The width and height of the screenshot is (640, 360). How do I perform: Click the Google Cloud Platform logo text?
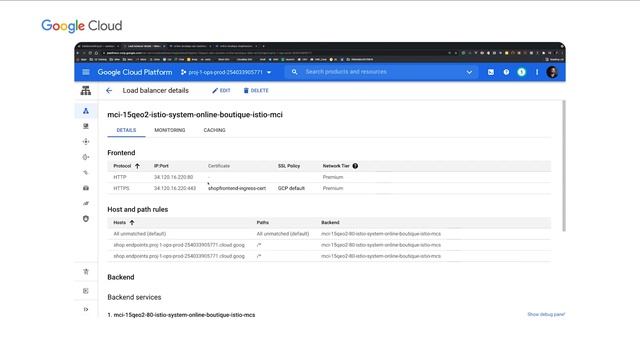click(x=135, y=72)
